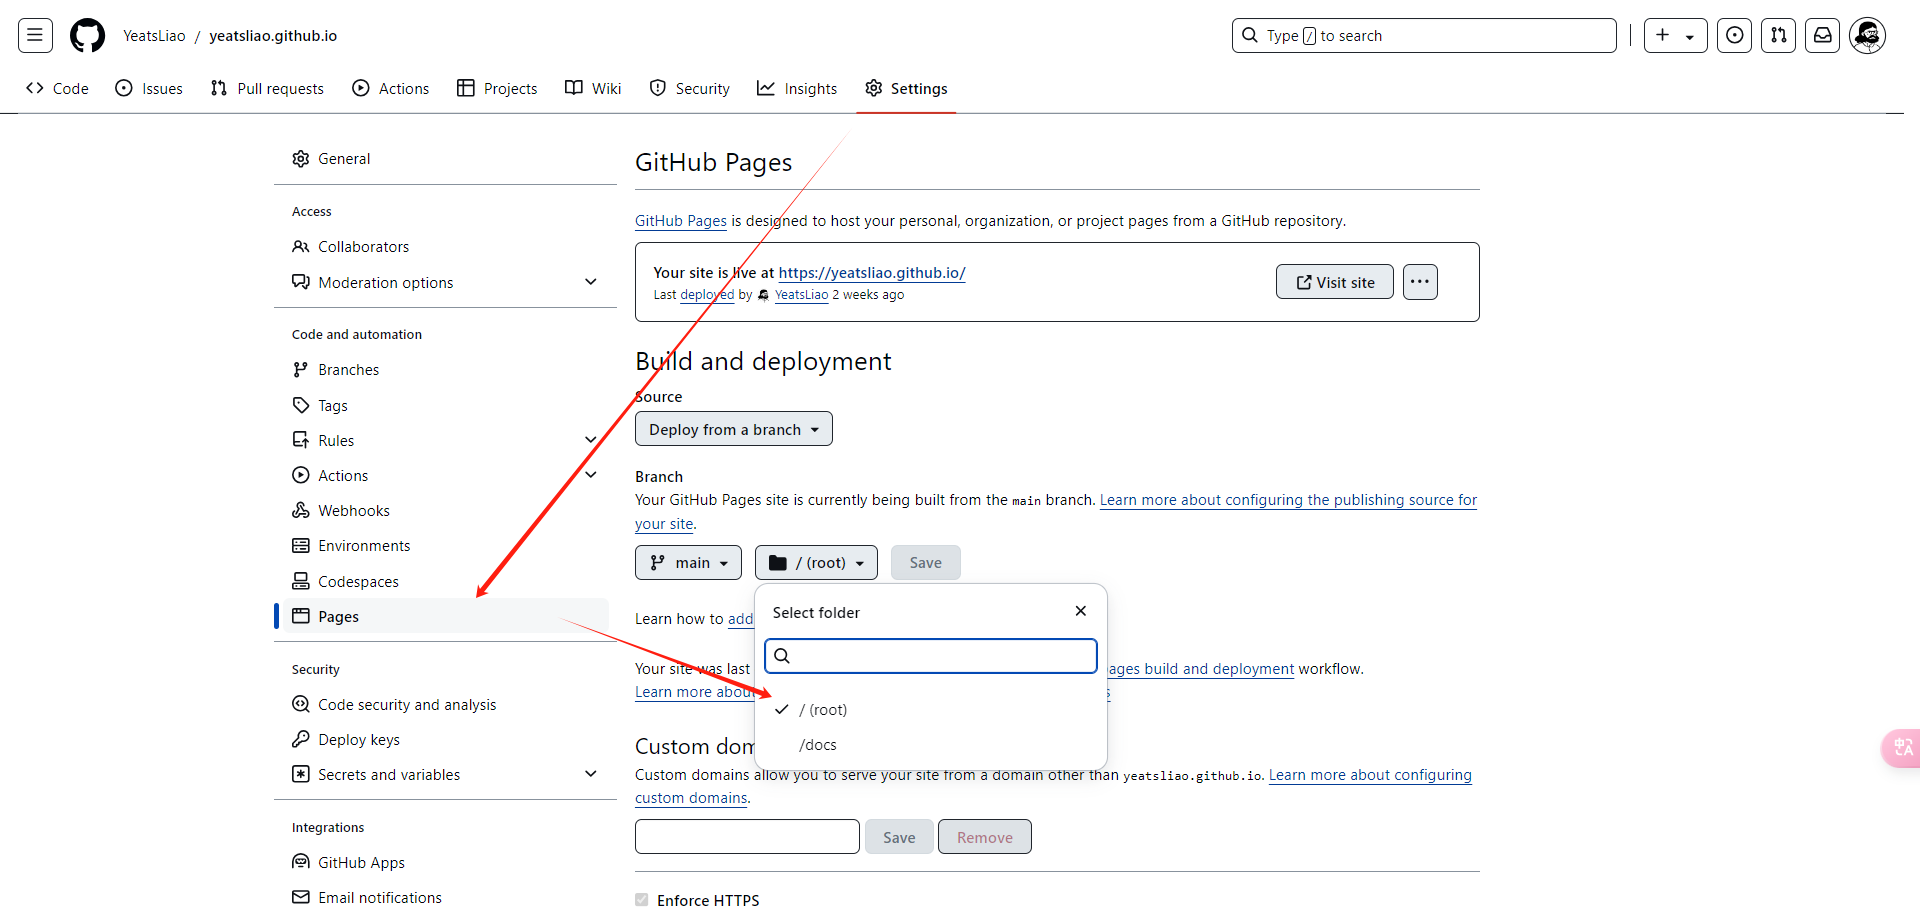
Task: Click the magnifier icon in Select folder search
Action: (782, 656)
